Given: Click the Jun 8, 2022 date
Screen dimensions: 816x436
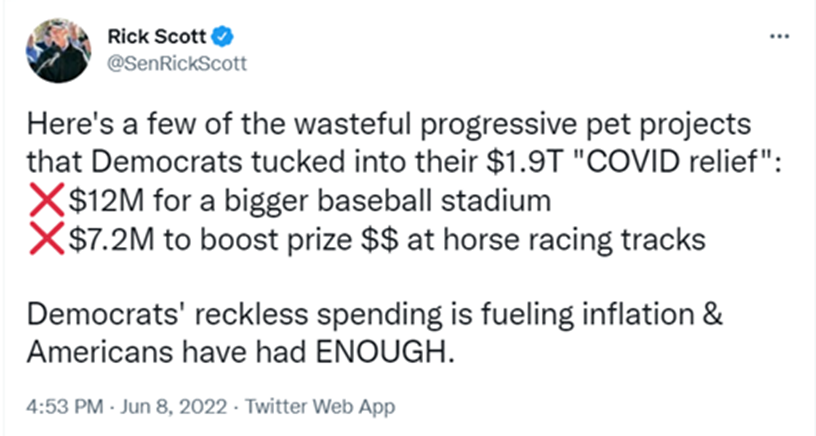Looking at the screenshot, I should coord(173,406).
